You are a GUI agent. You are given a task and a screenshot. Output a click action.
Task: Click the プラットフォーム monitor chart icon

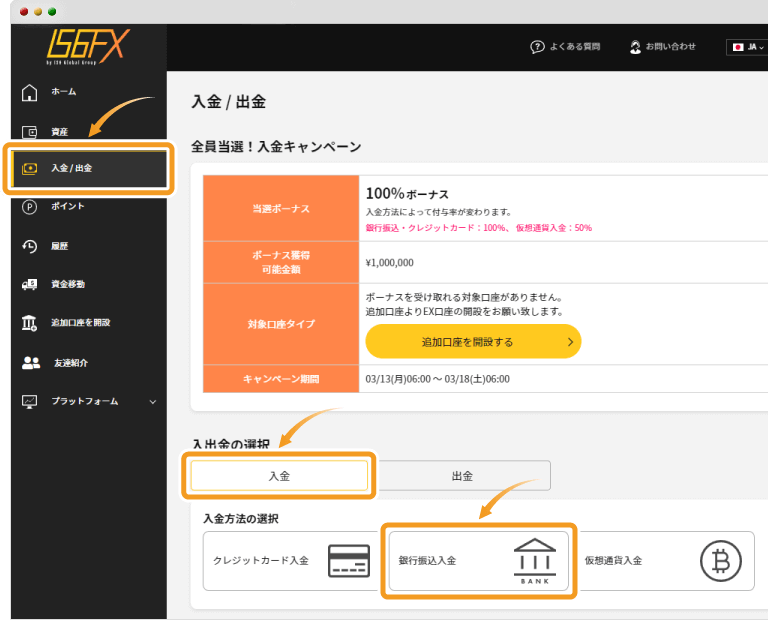(29, 402)
